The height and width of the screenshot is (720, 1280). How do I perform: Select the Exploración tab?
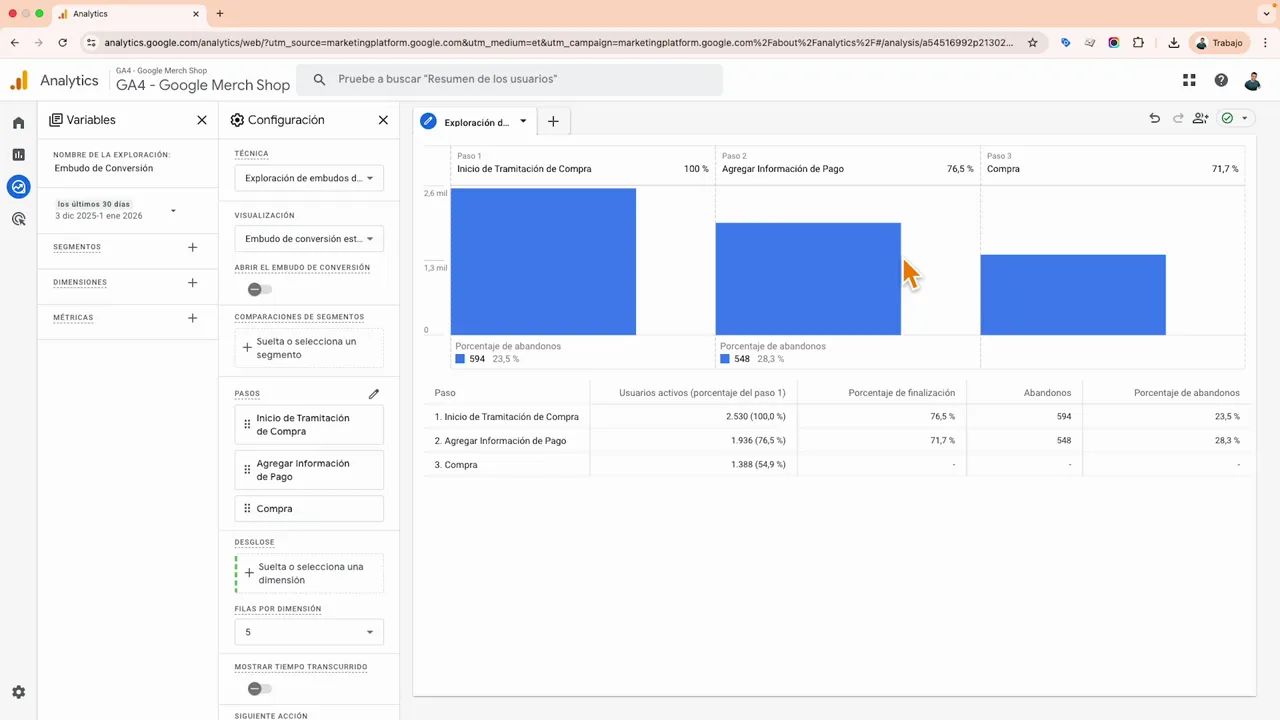click(476, 122)
